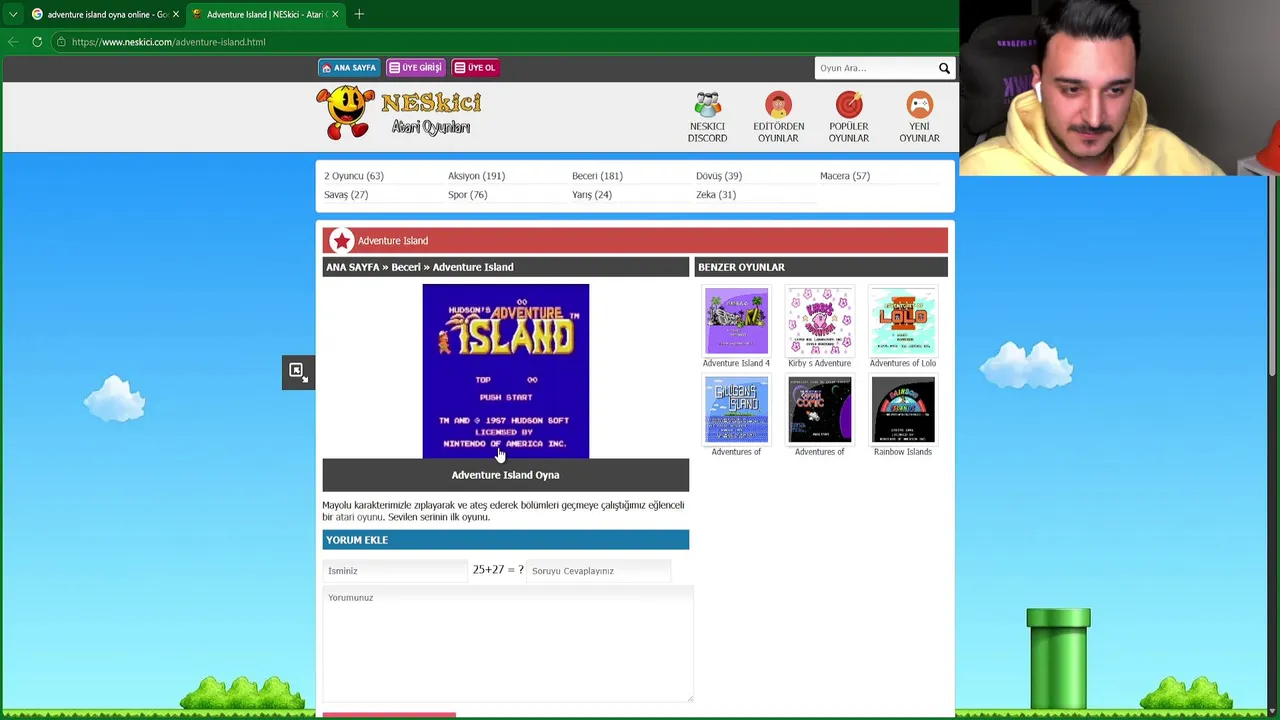Click the star icon in the Adventure Island header
This screenshot has width=1280, height=720.
(x=342, y=240)
